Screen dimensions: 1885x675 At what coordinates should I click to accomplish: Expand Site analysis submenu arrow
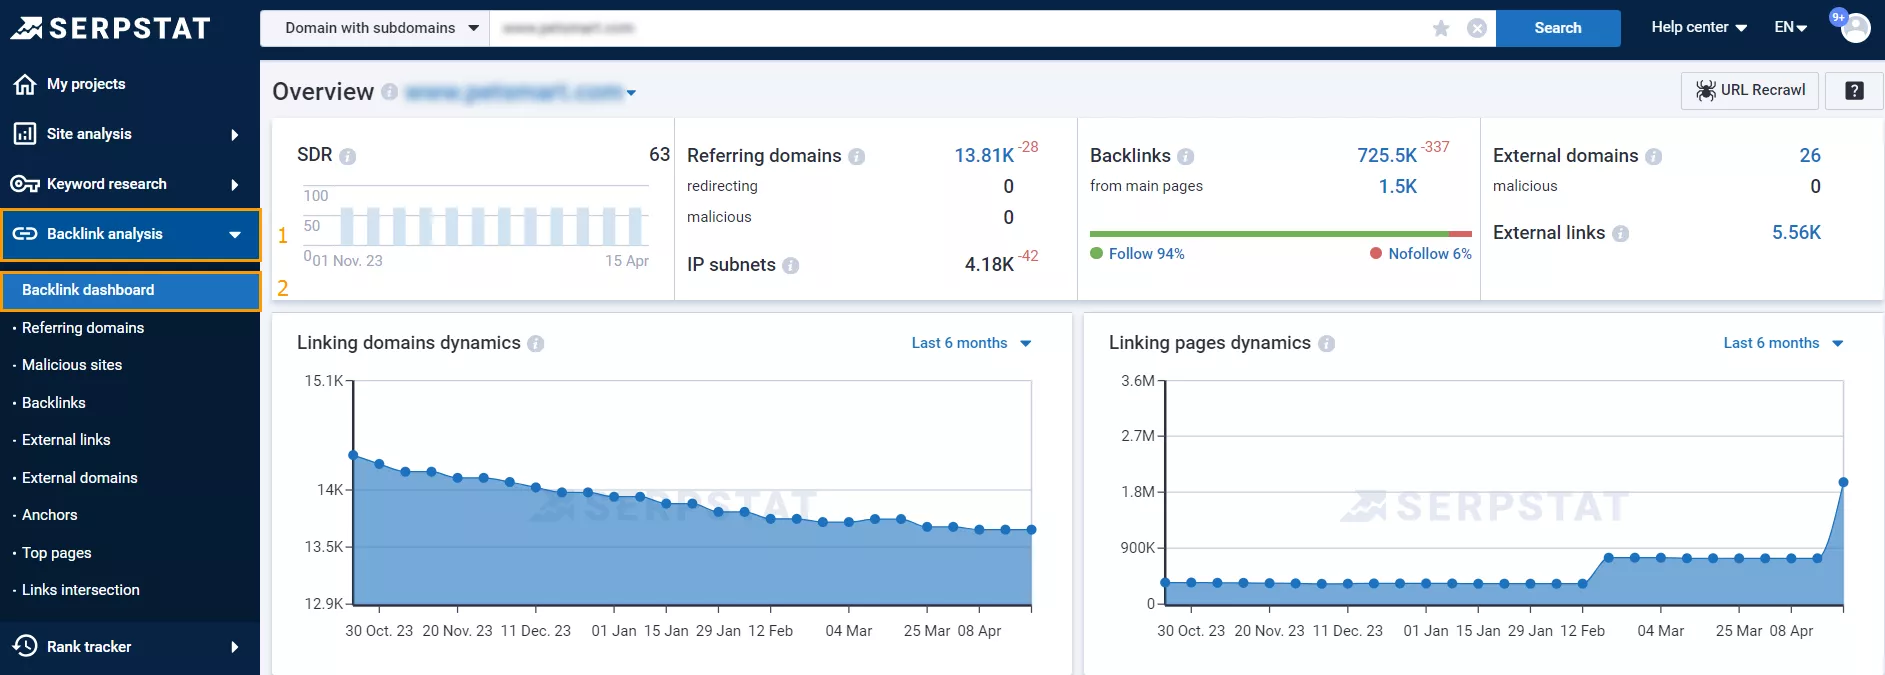click(x=235, y=134)
